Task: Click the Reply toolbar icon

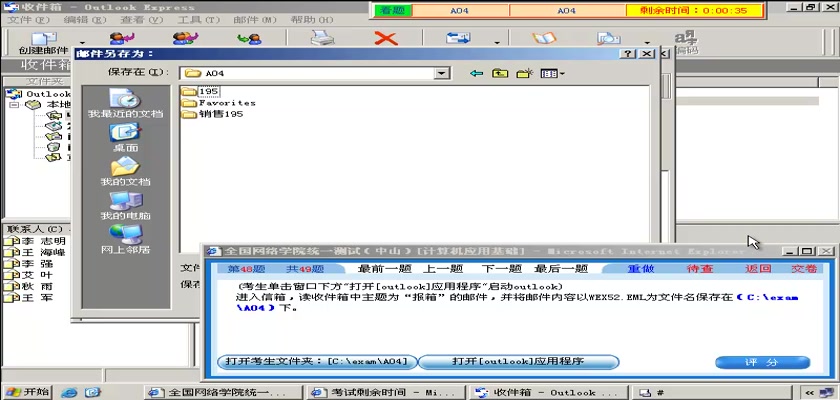Action: click(122, 38)
